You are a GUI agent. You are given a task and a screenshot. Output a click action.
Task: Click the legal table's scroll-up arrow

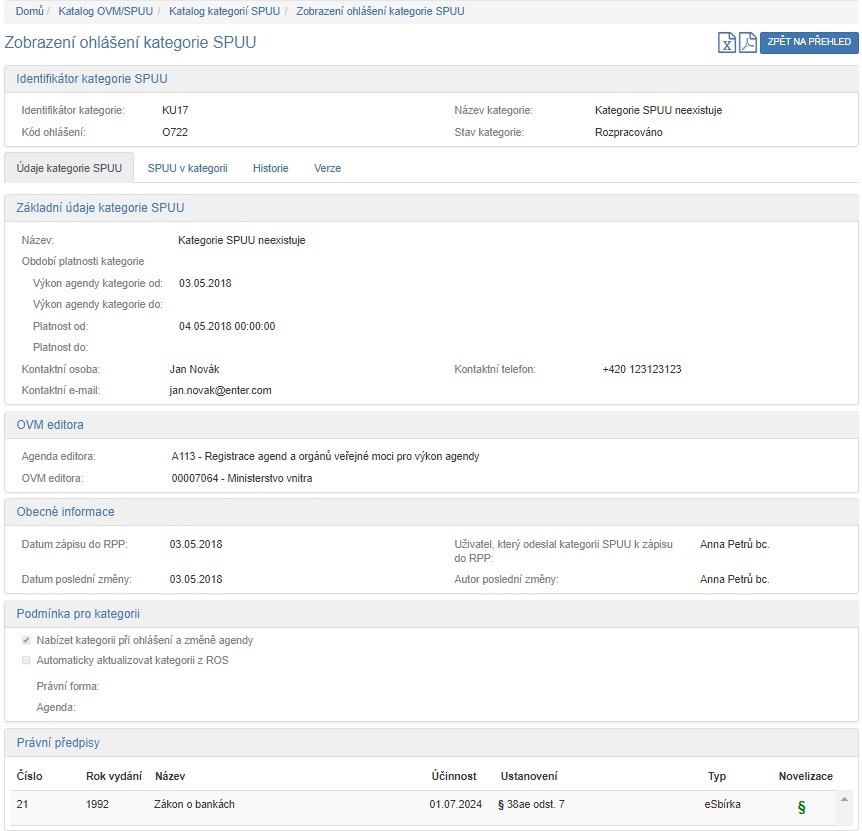click(845, 800)
